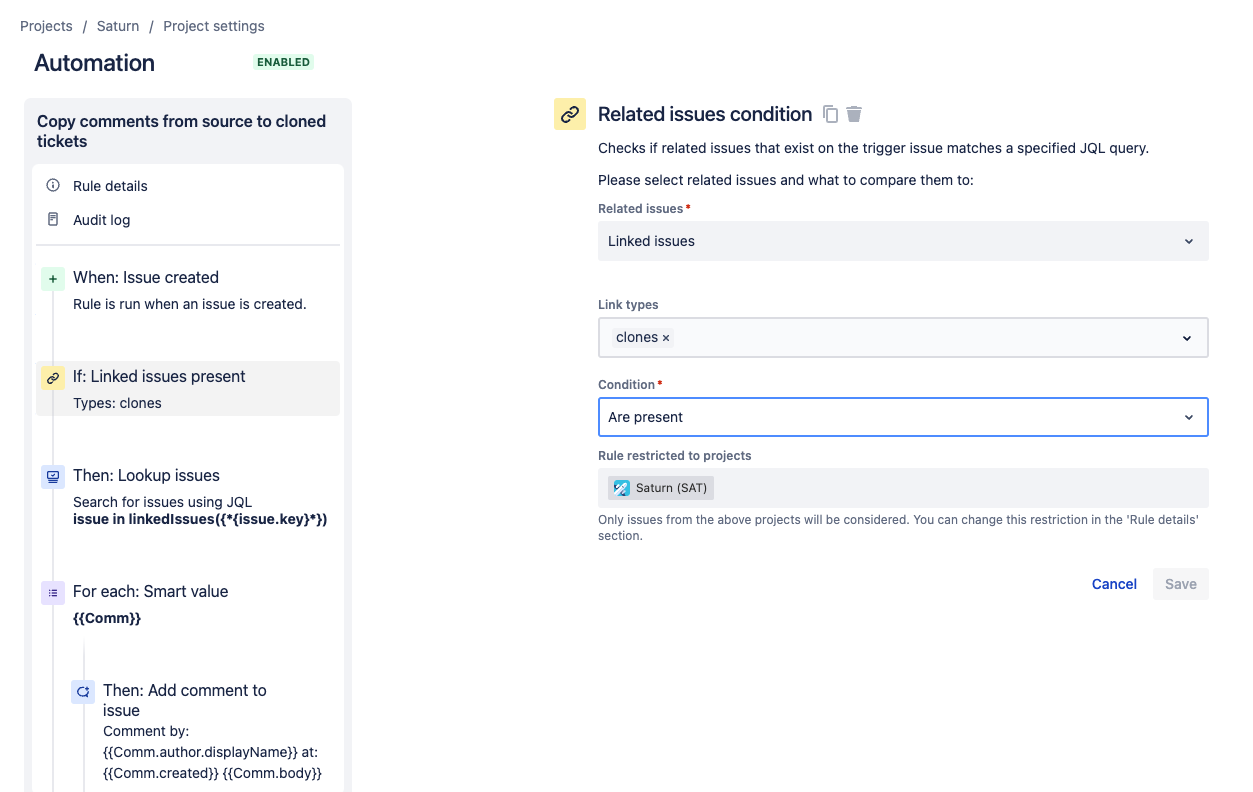
Task: Click the ENABLED status badge
Action: point(283,62)
